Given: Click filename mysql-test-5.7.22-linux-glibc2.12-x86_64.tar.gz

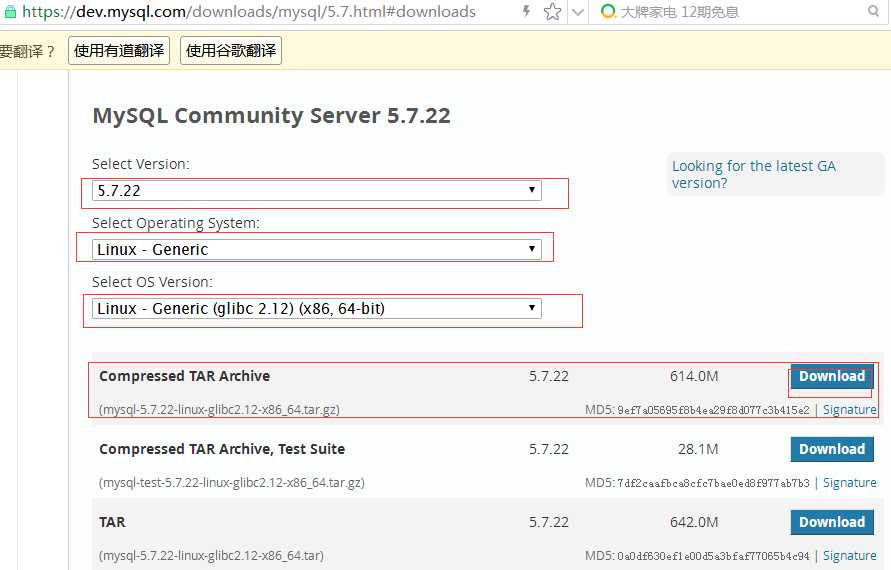Looking at the screenshot, I should click(x=232, y=482).
